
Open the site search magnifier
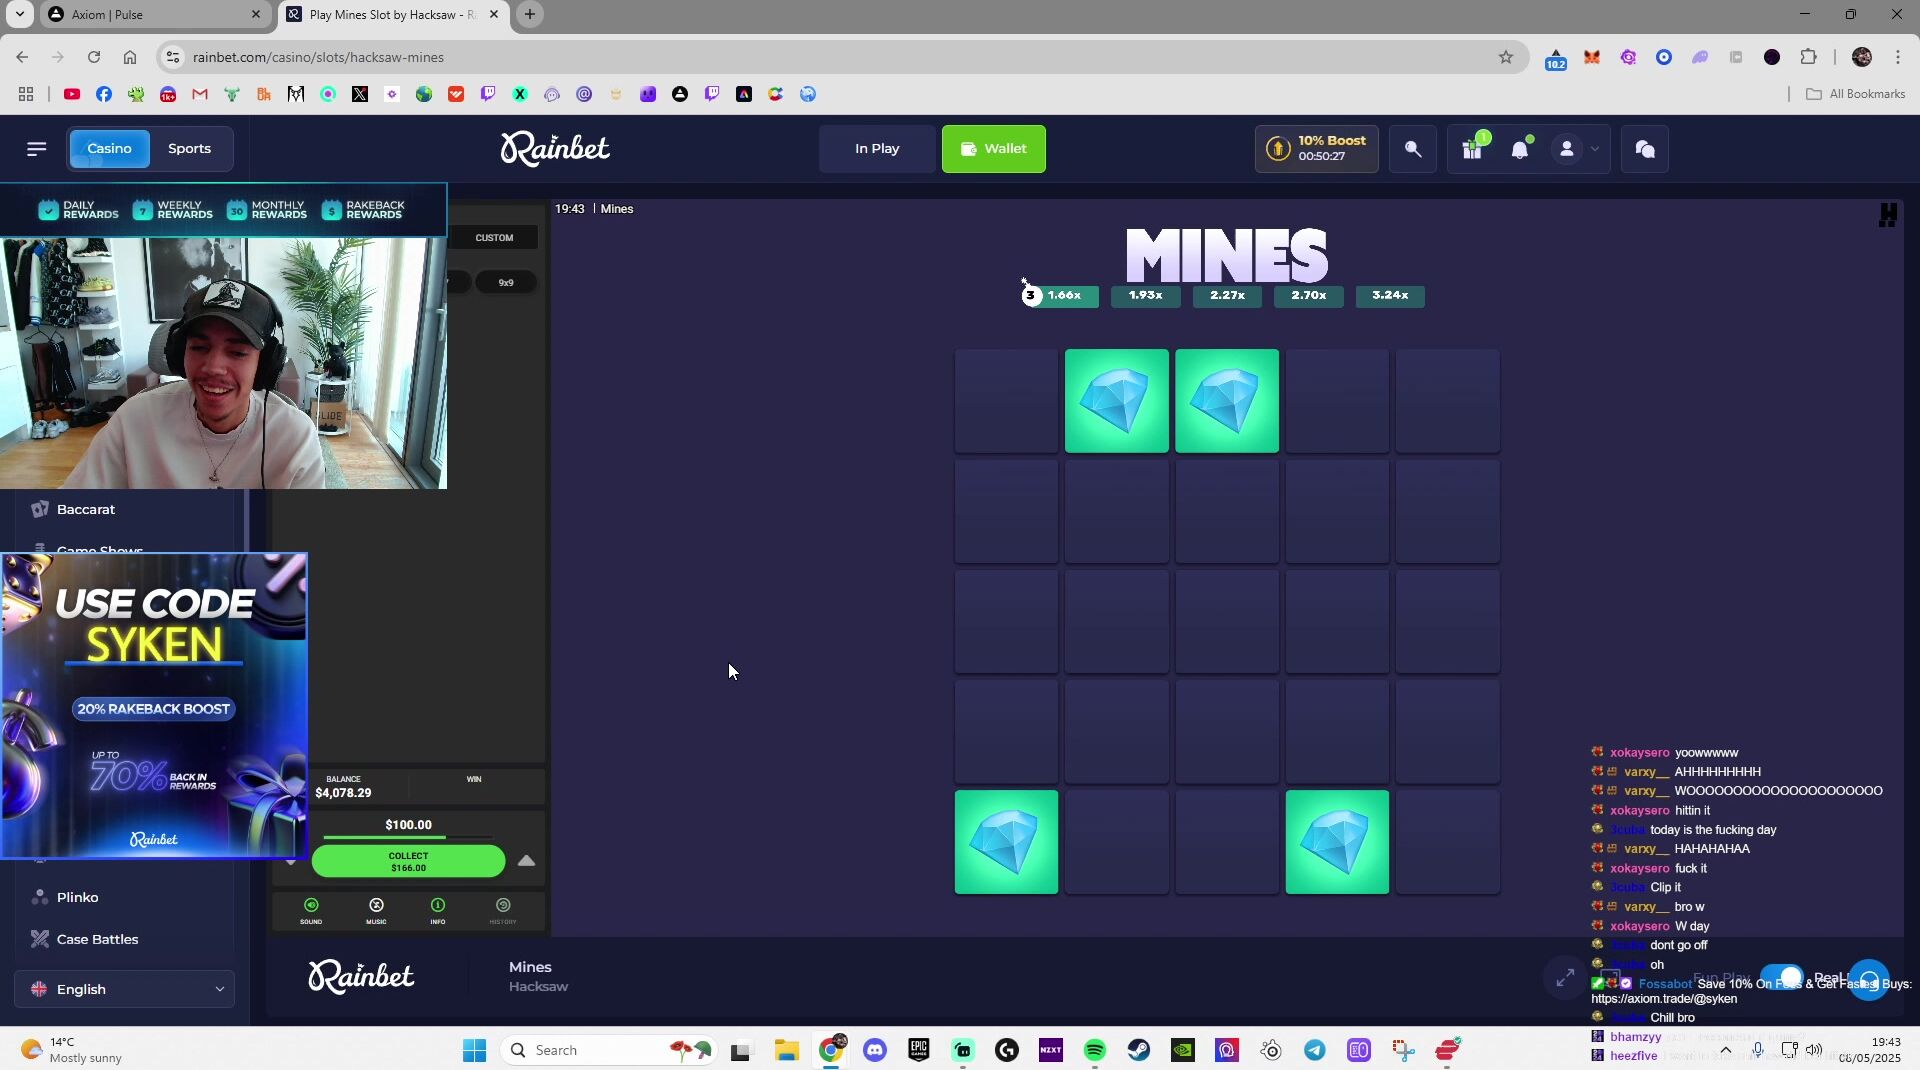tap(1413, 149)
